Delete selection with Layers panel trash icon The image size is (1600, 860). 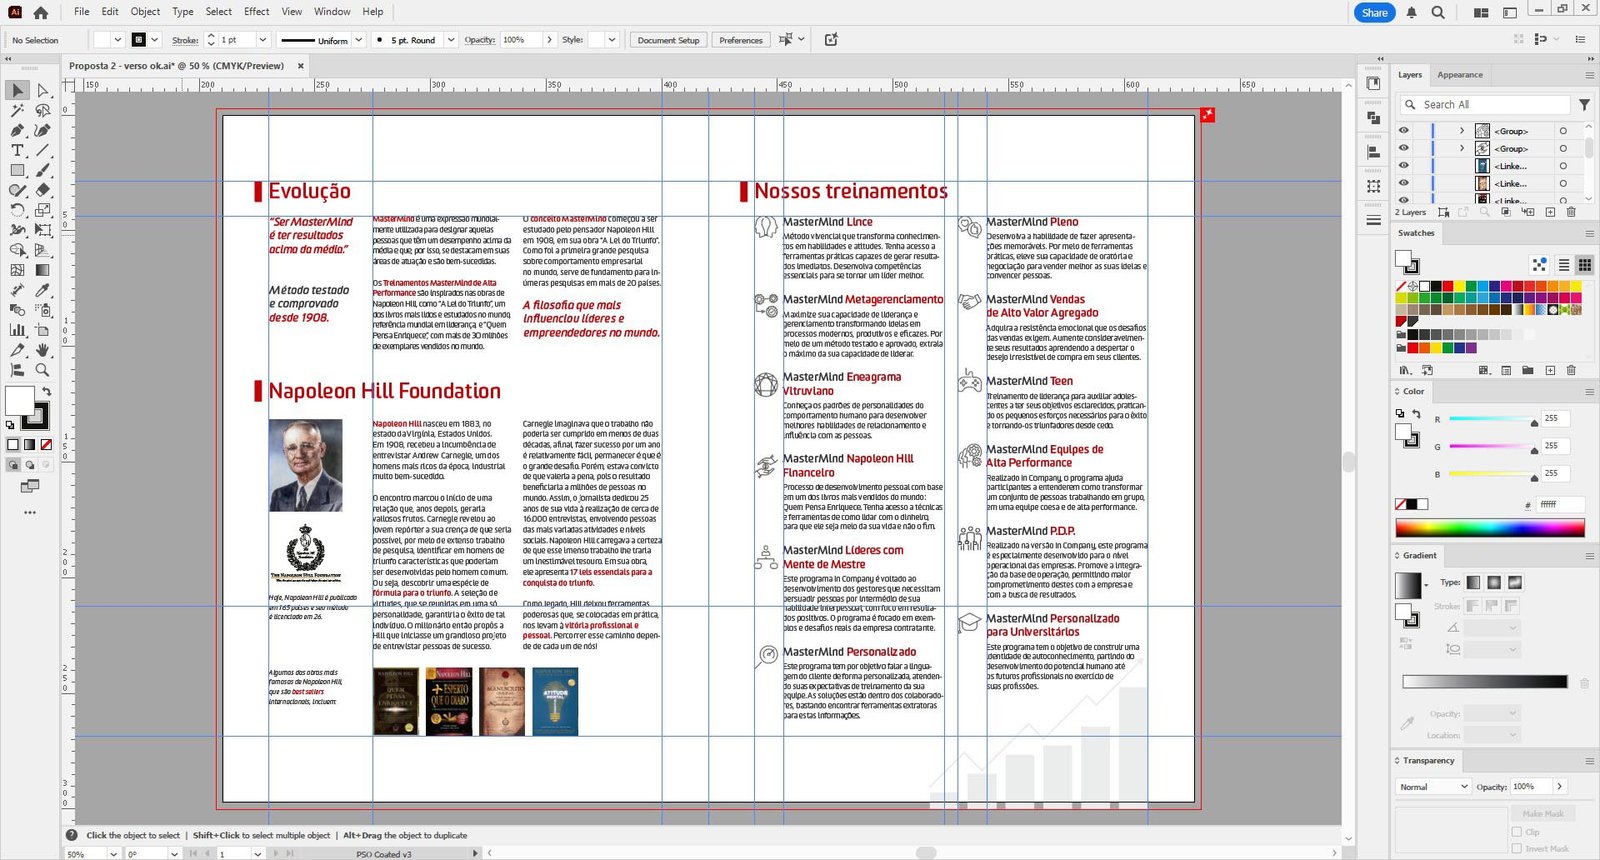[1571, 212]
